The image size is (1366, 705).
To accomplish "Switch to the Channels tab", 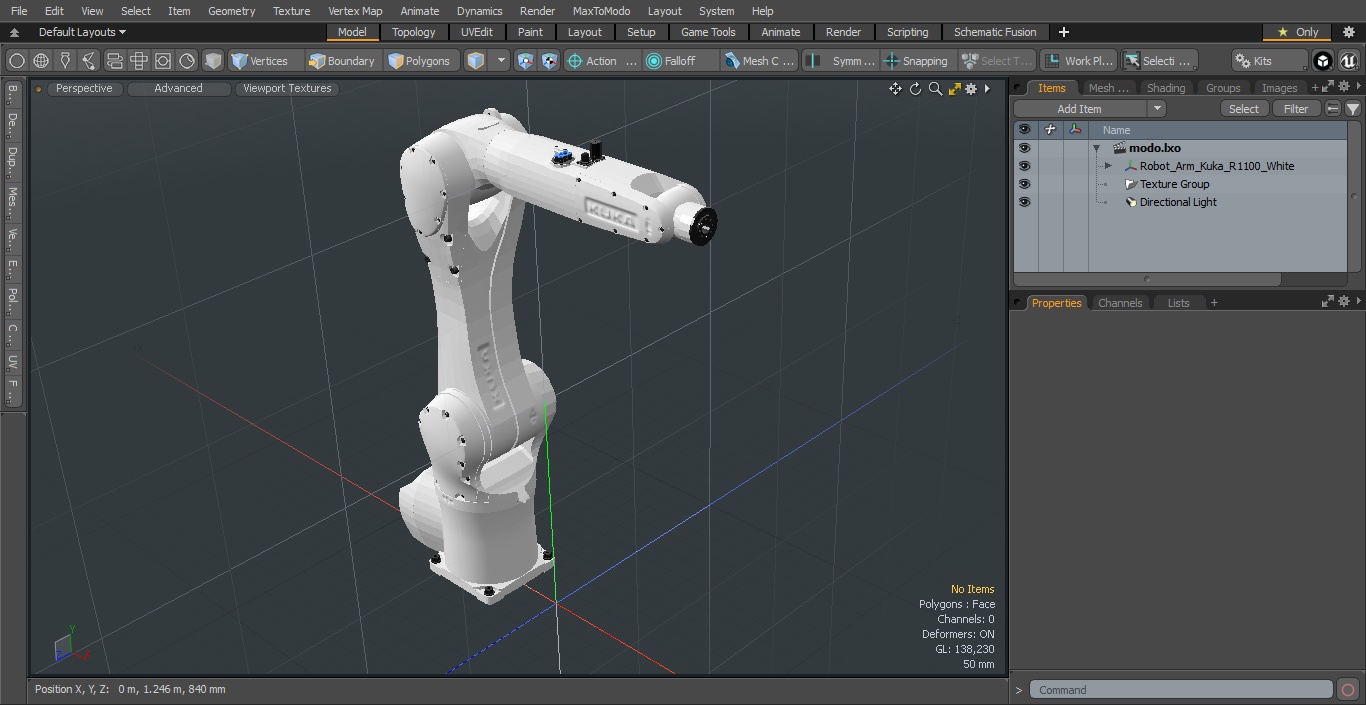I will coord(1119,303).
